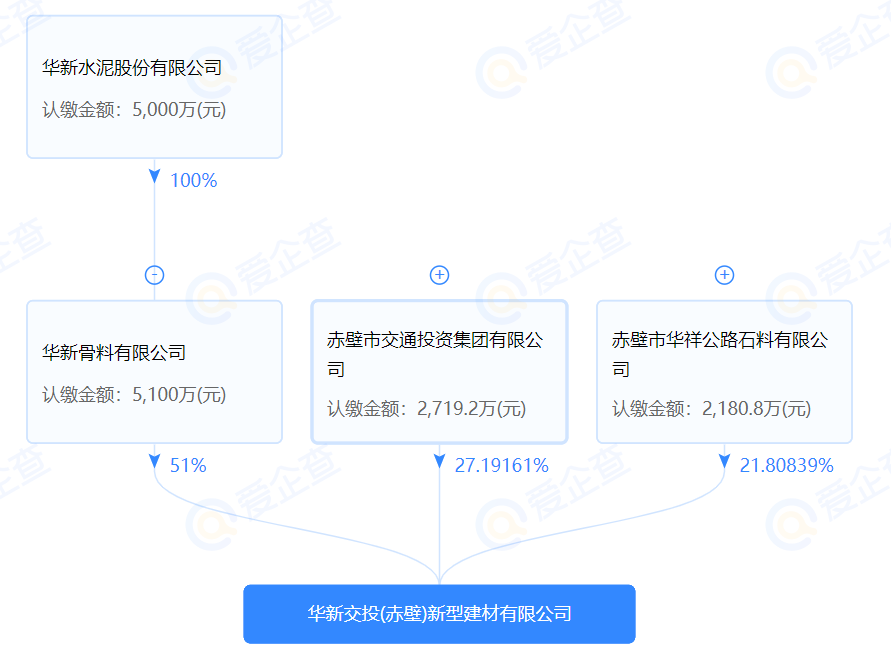
Task: Select the 100% shareholding label
Action: tap(192, 181)
